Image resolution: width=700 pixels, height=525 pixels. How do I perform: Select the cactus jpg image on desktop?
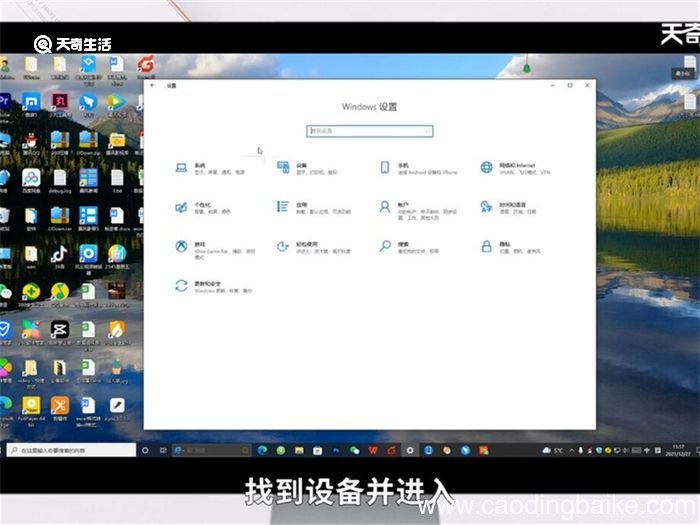point(117,371)
